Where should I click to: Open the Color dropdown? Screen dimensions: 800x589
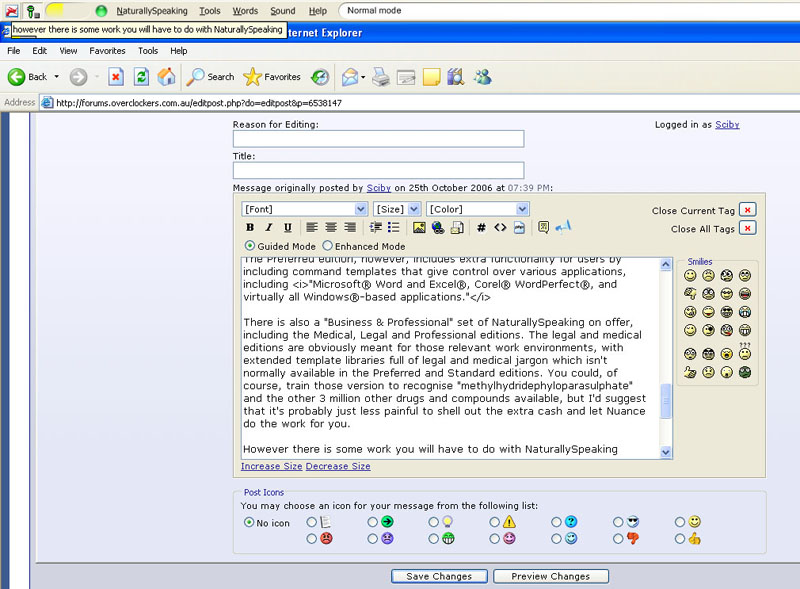[x=478, y=209]
